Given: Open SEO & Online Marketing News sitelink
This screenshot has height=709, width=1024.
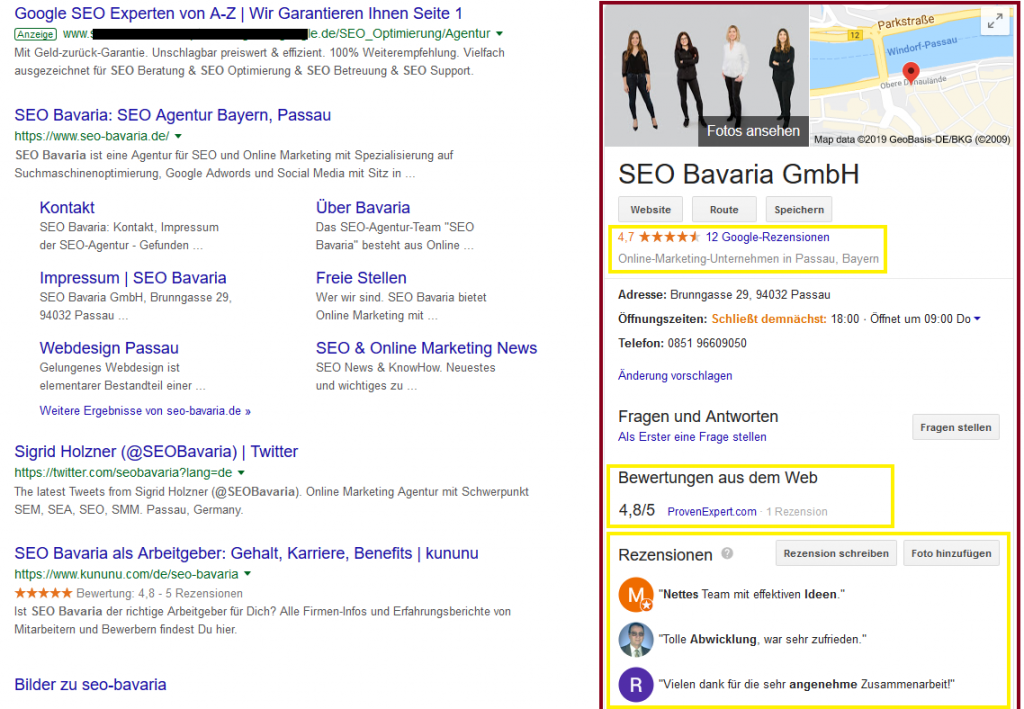Looking at the screenshot, I should (x=426, y=347).
